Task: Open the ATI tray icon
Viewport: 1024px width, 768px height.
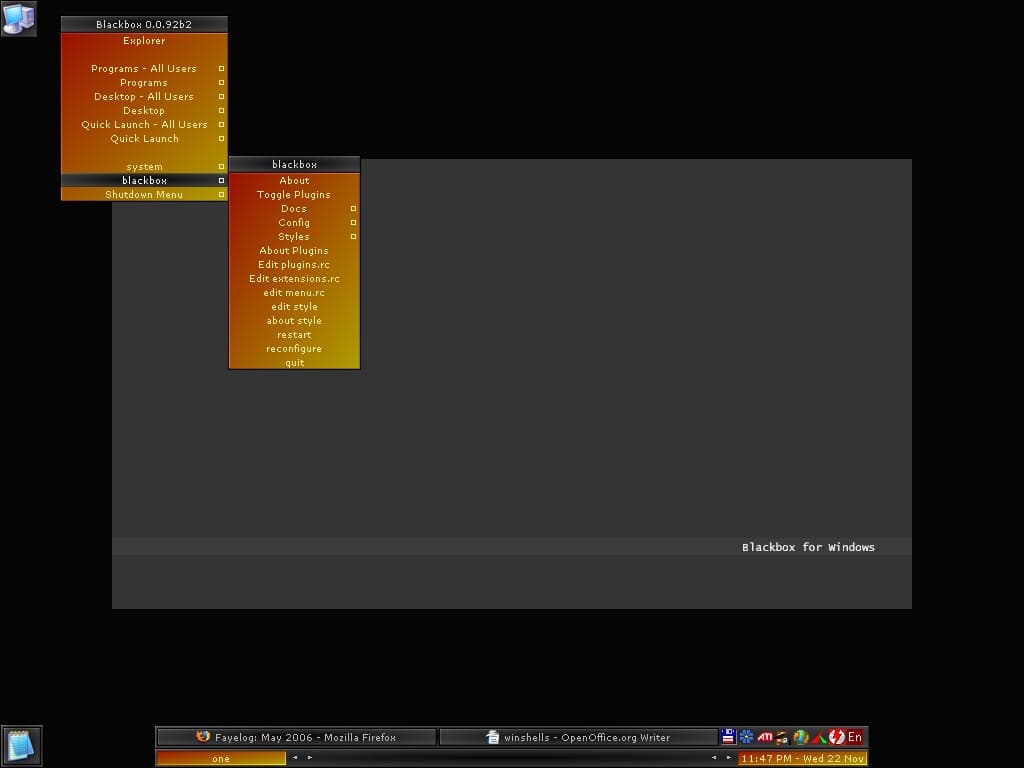Action: pos(765,737)
